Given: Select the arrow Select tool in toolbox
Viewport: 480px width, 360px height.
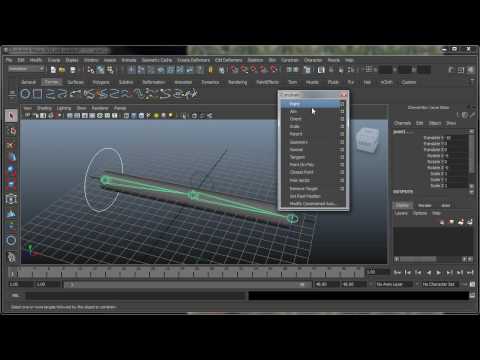Looking at the screenshot, I should [11, 116].
